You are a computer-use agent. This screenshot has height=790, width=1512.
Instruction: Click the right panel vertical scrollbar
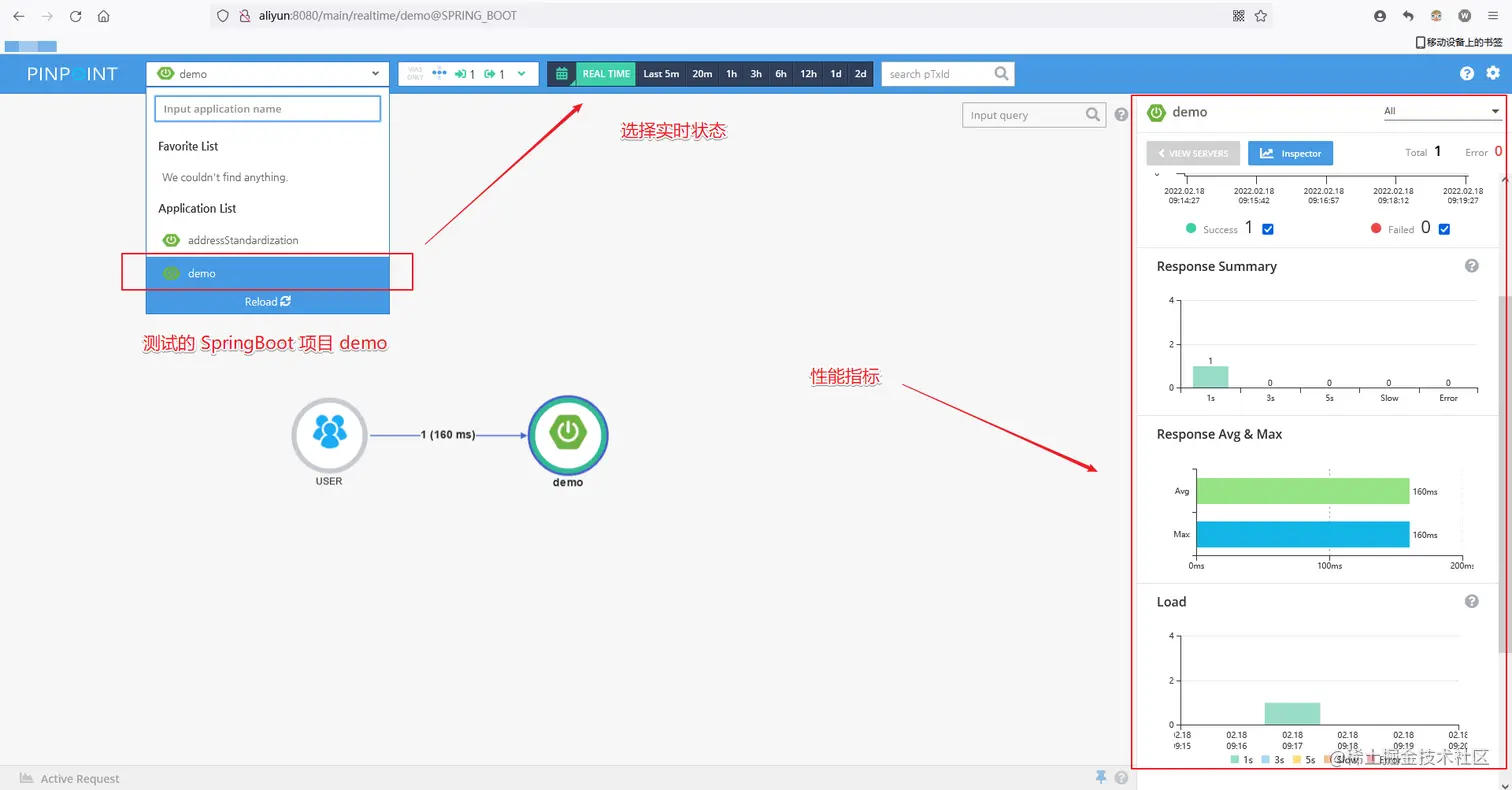point(1504,473)
